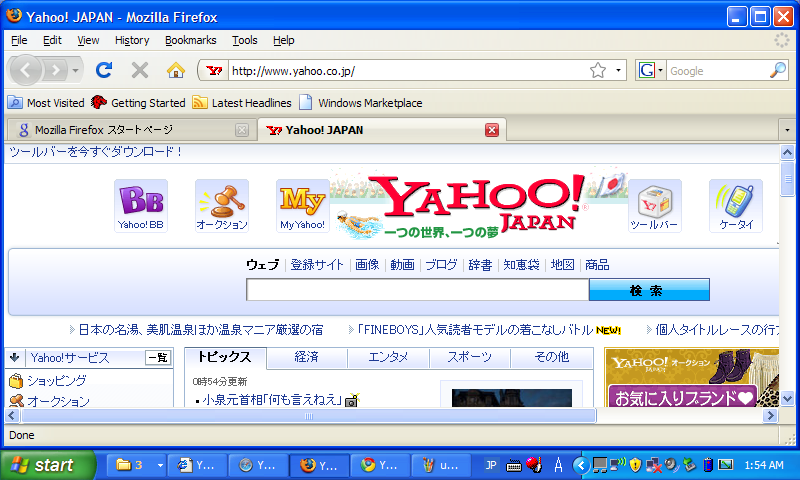Open the Google search engine dropdown

(660, 70)
